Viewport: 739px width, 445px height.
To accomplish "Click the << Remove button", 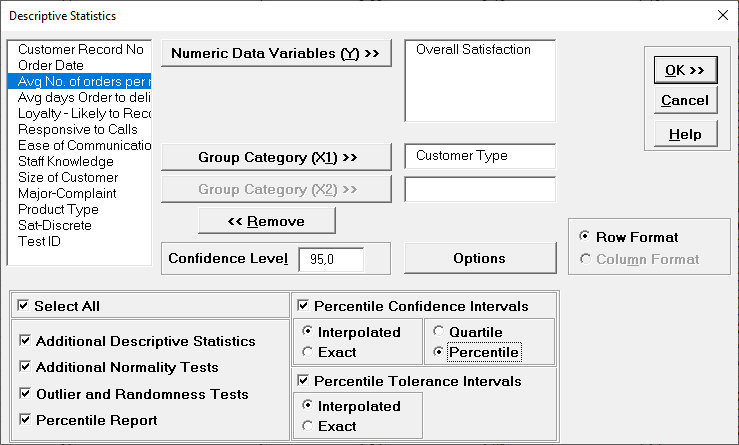I will click(267, 221).
